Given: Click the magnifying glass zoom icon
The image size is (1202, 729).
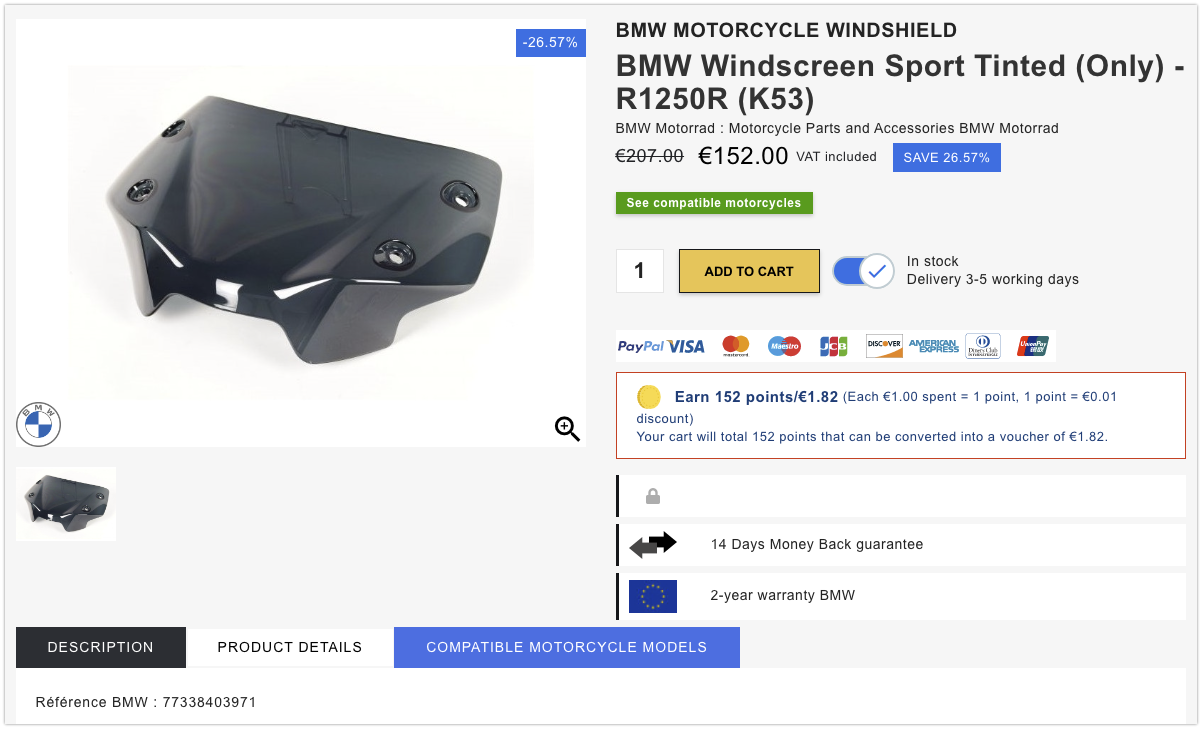Looking at the screenshot, I should pyautogui.click(x=567, y=429).
